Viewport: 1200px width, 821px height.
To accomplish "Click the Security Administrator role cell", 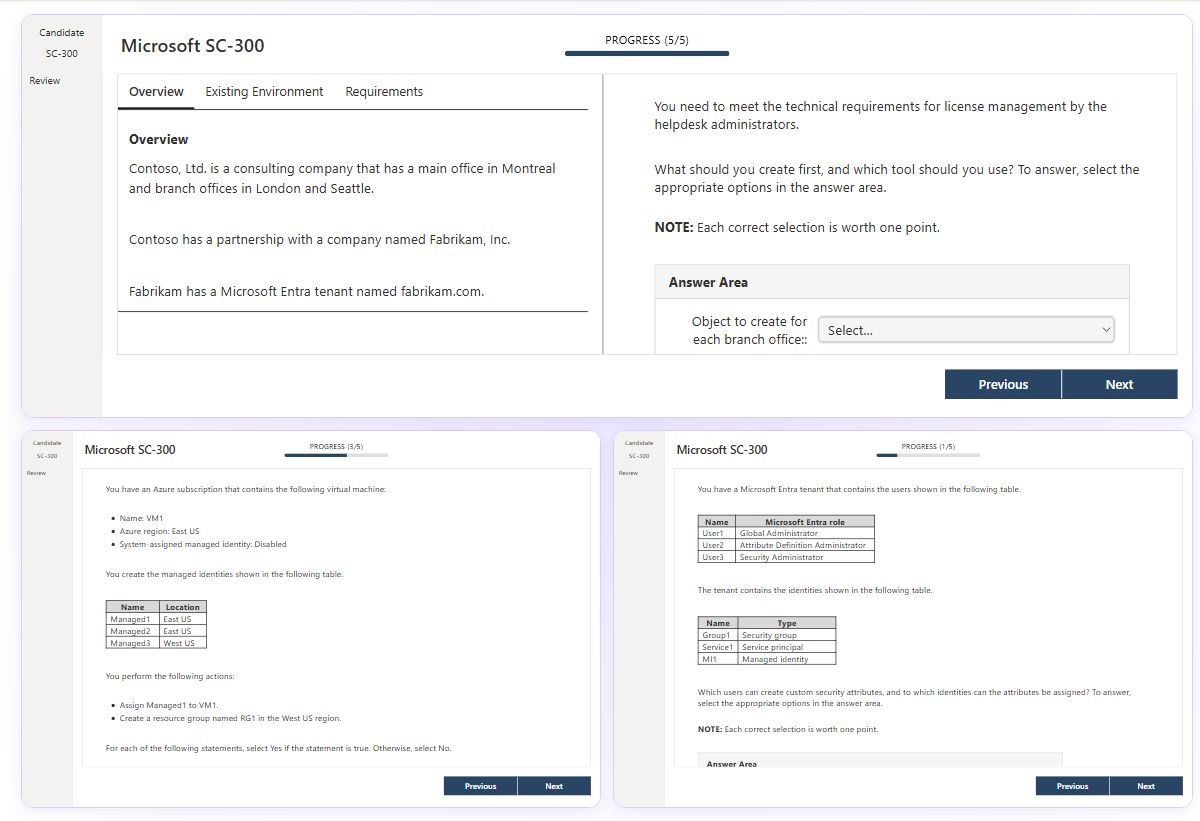I will point(805,557).
